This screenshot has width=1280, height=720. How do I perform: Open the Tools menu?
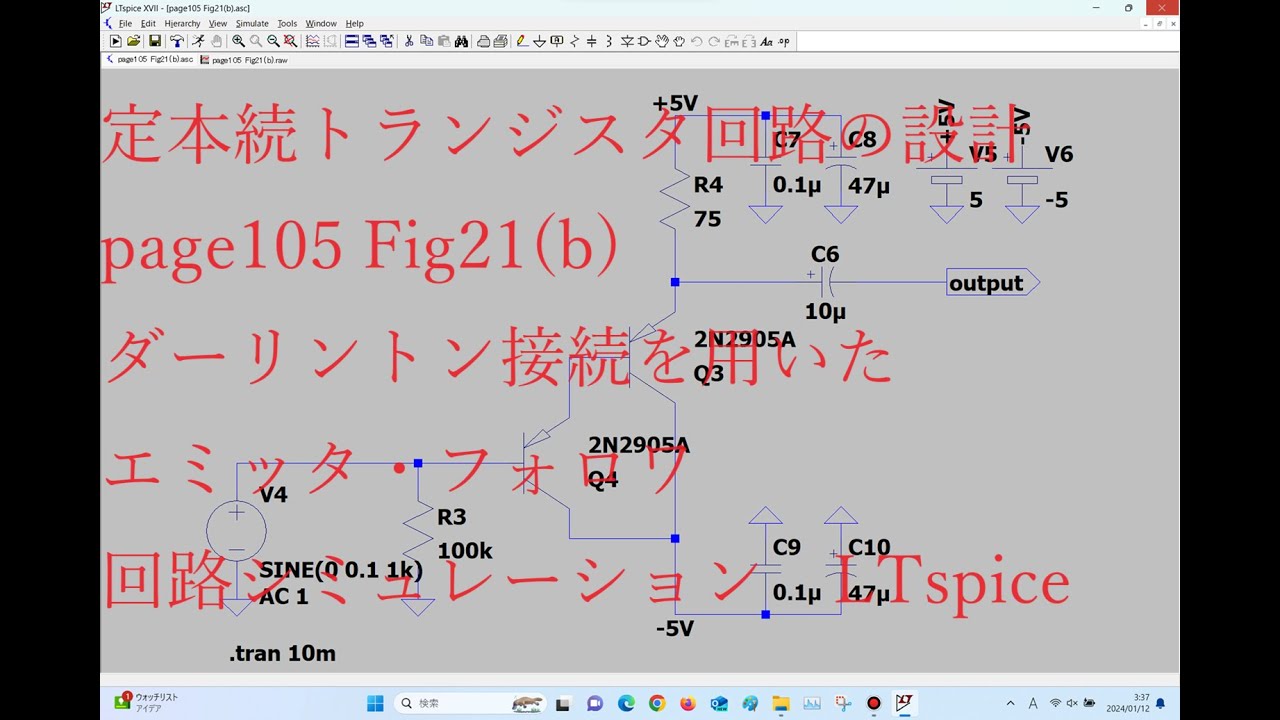pyautogui.click(x=287, y=23)
